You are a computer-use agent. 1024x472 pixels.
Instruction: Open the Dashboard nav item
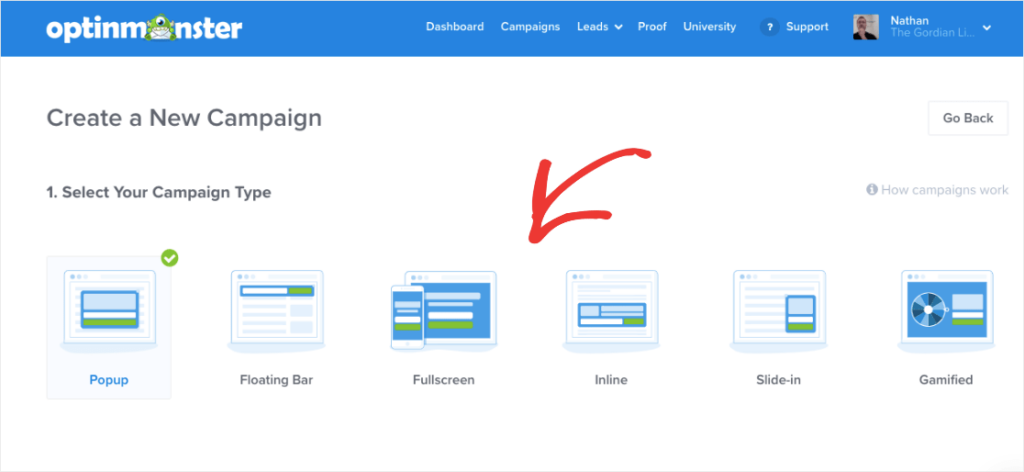455,27
